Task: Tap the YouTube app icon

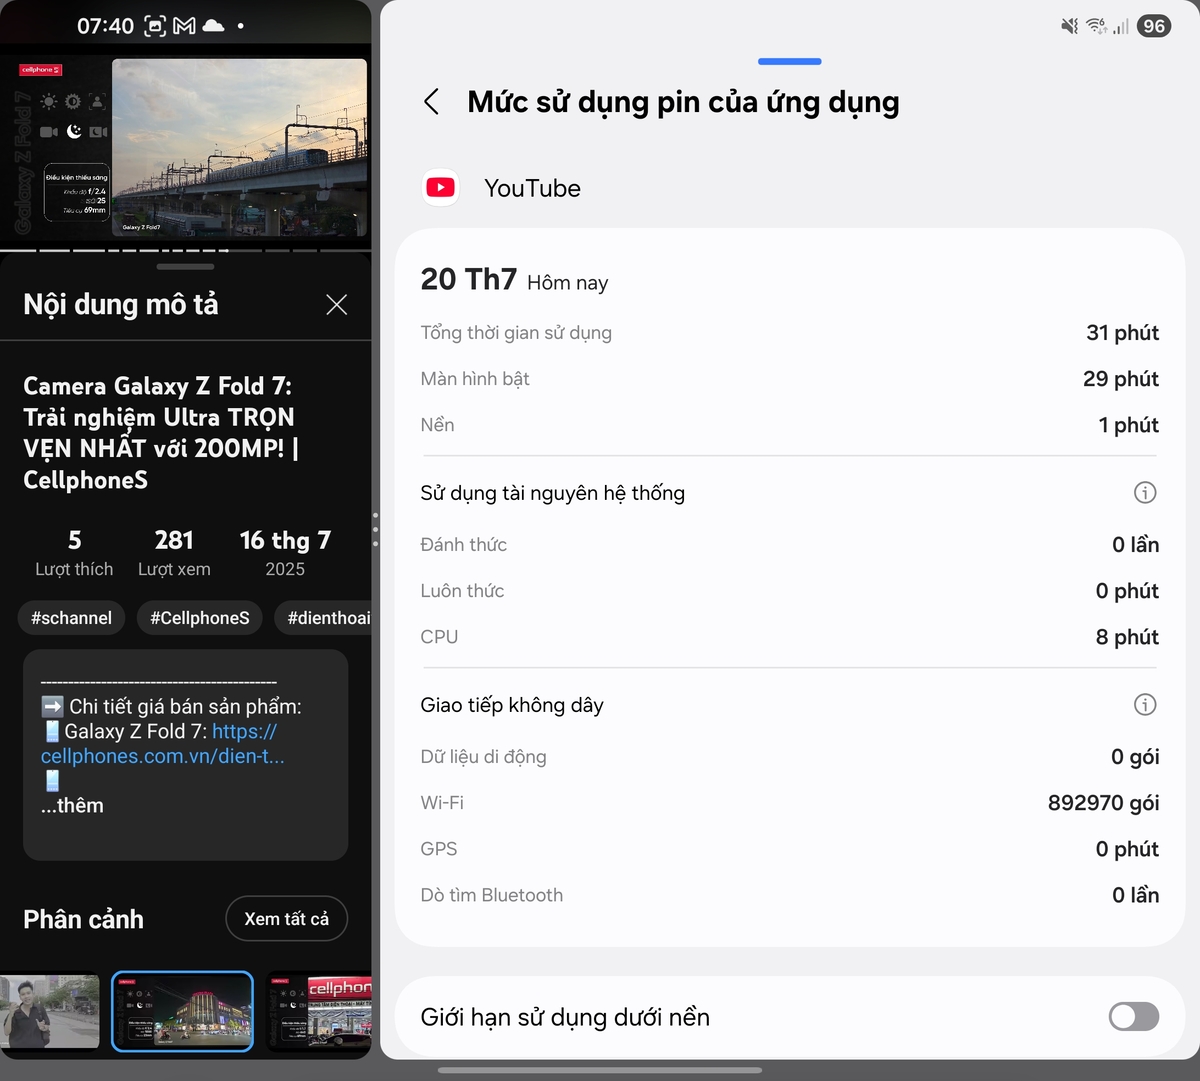Action: click(x=441, y=188)
